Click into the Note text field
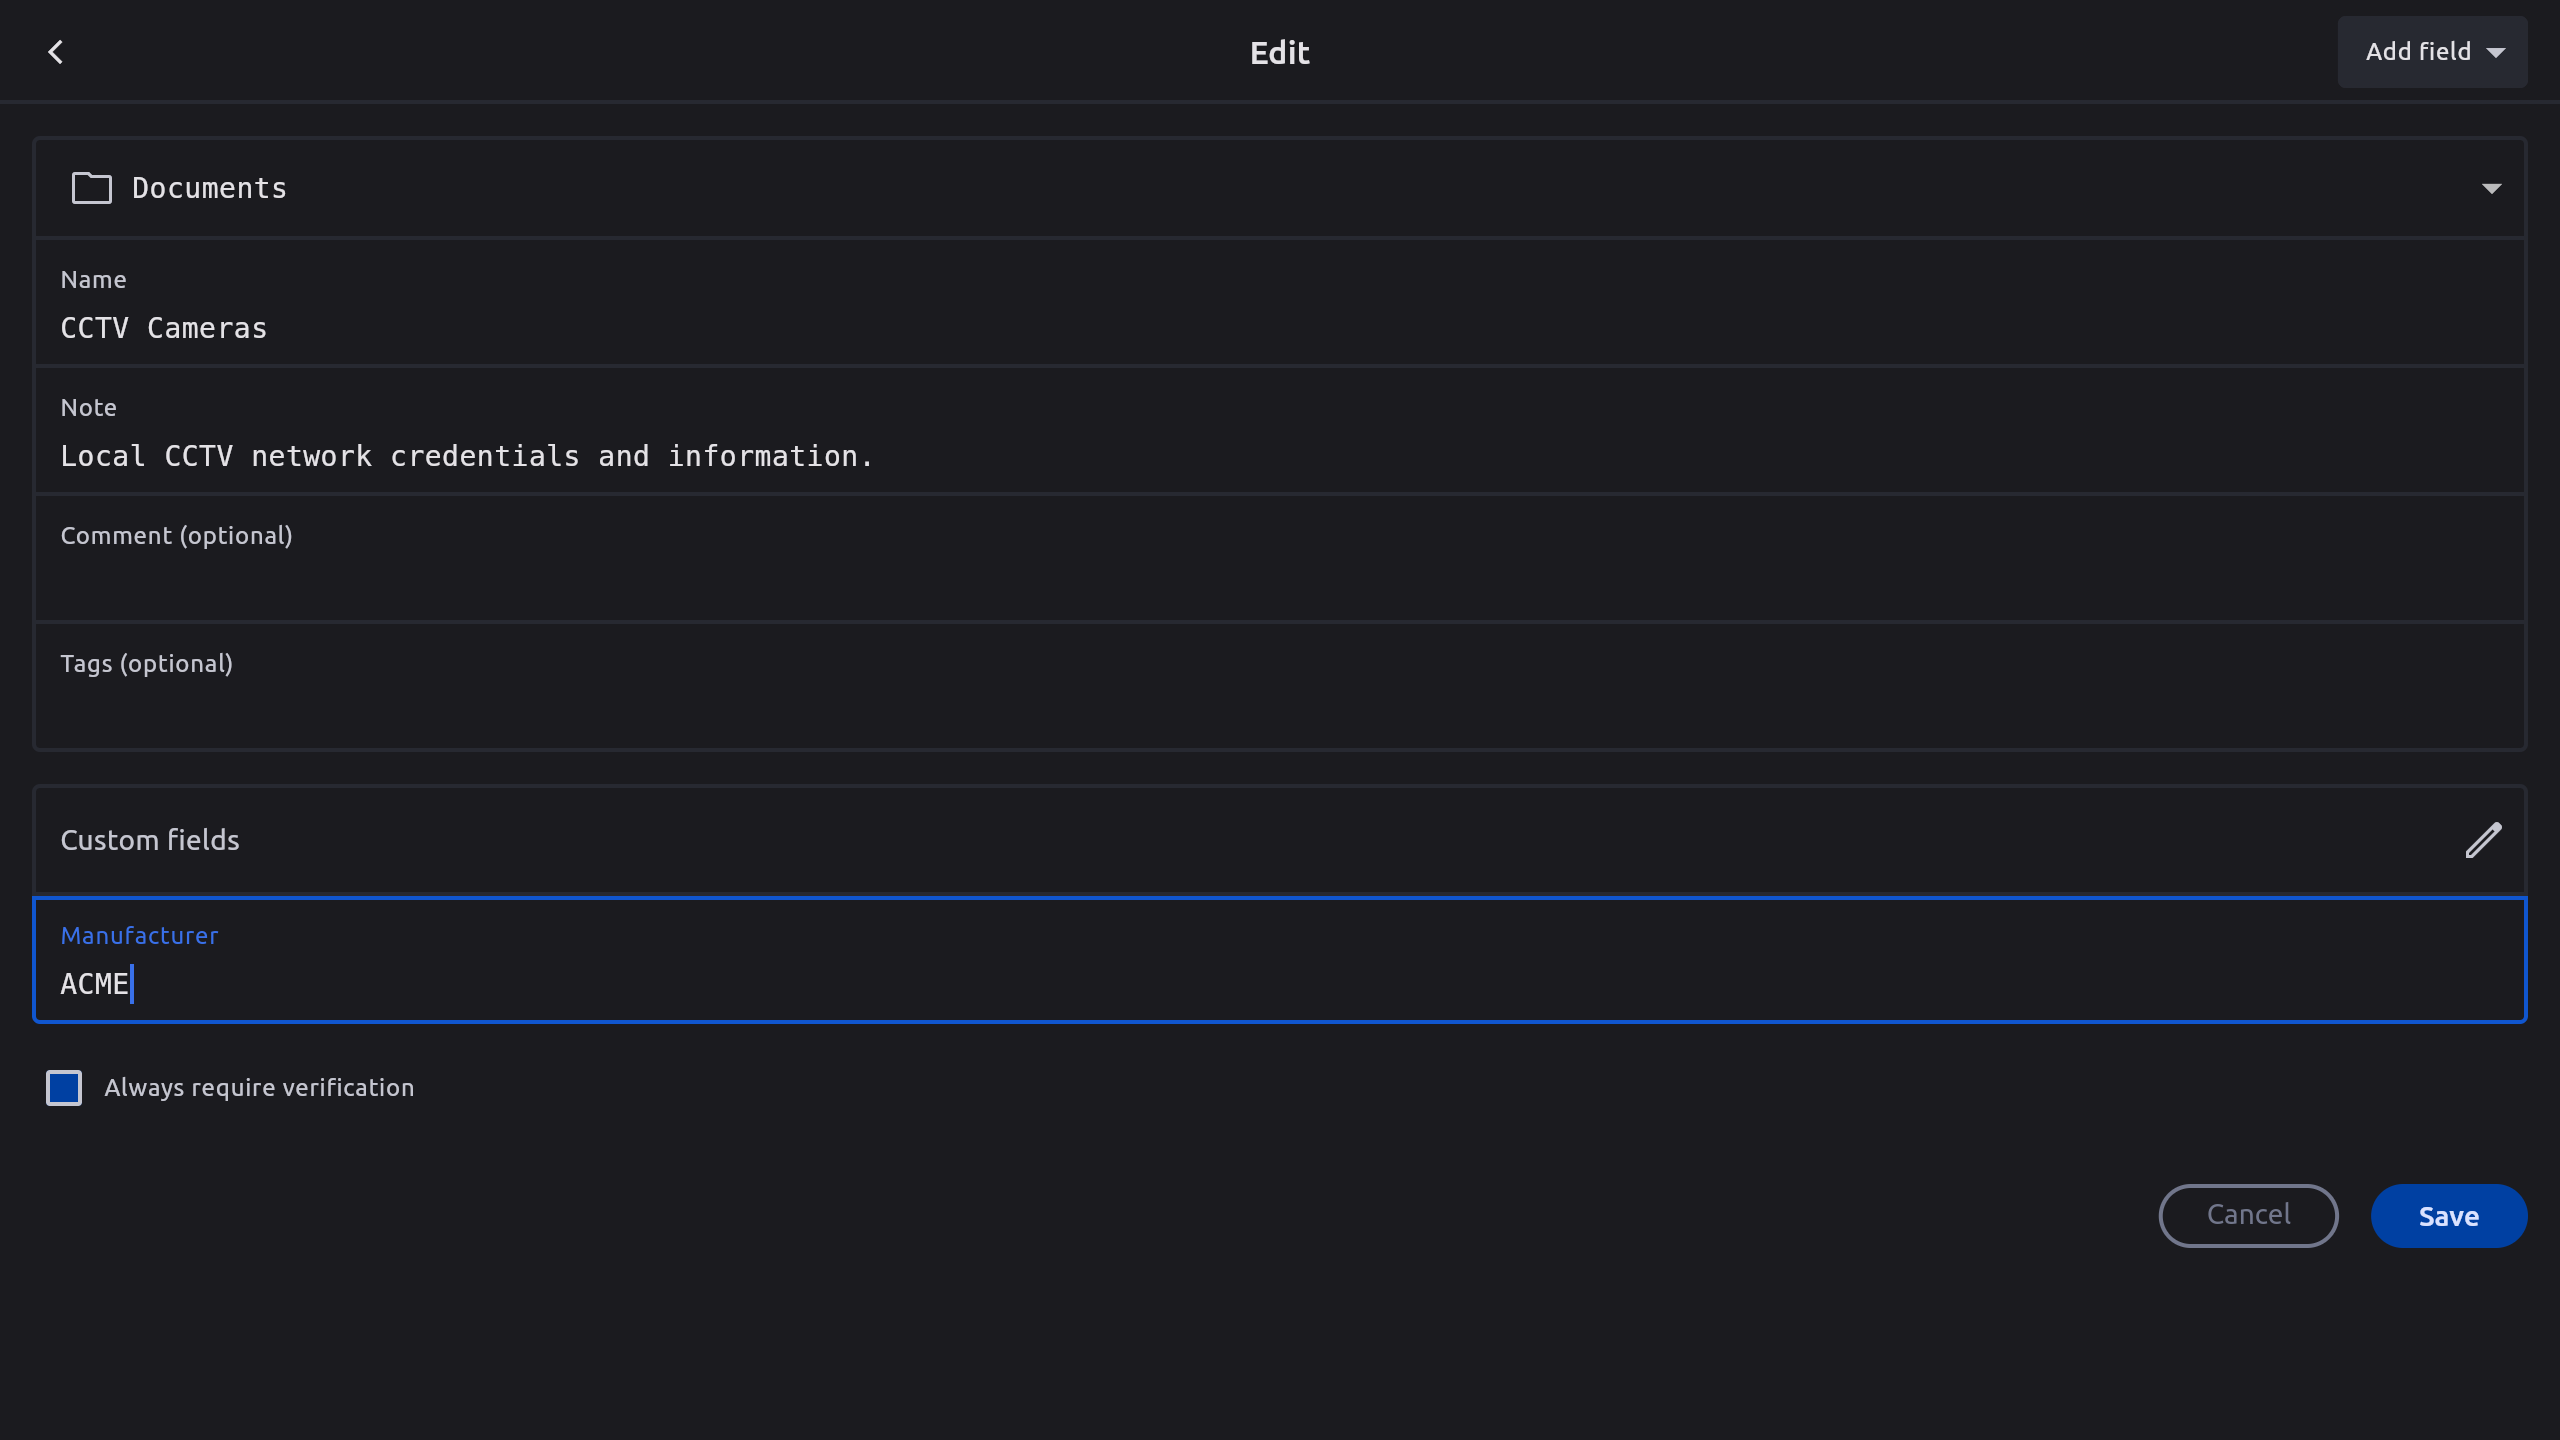The image size is (2560, 1440). click(x=1280, y=456)
